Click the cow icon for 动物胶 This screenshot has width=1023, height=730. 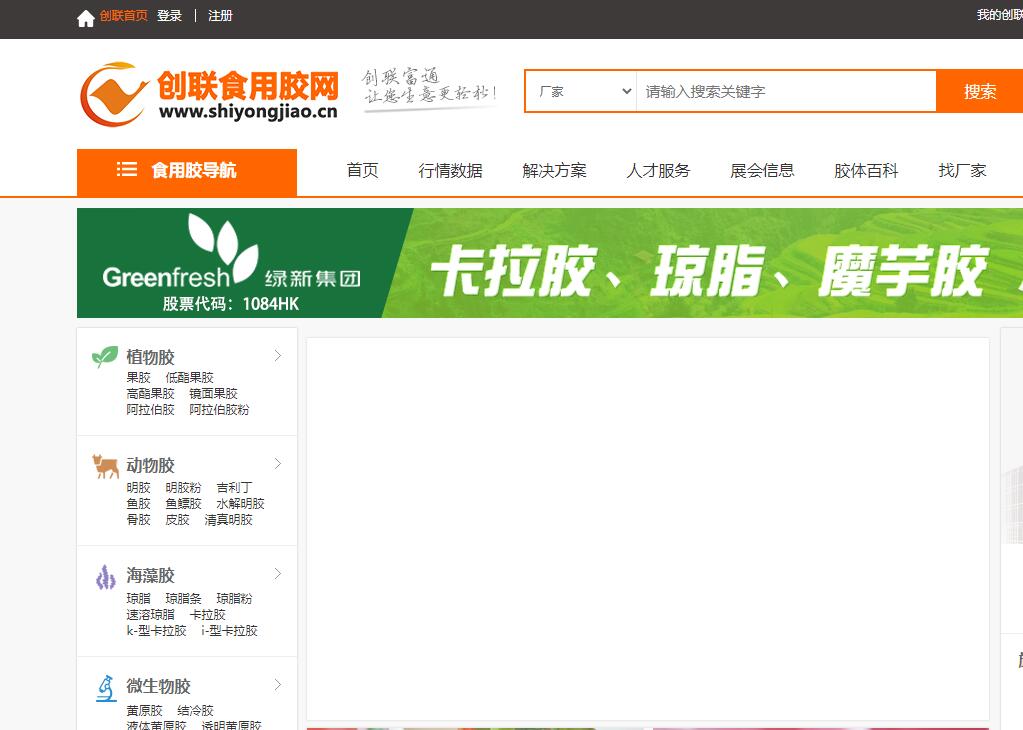105,466
